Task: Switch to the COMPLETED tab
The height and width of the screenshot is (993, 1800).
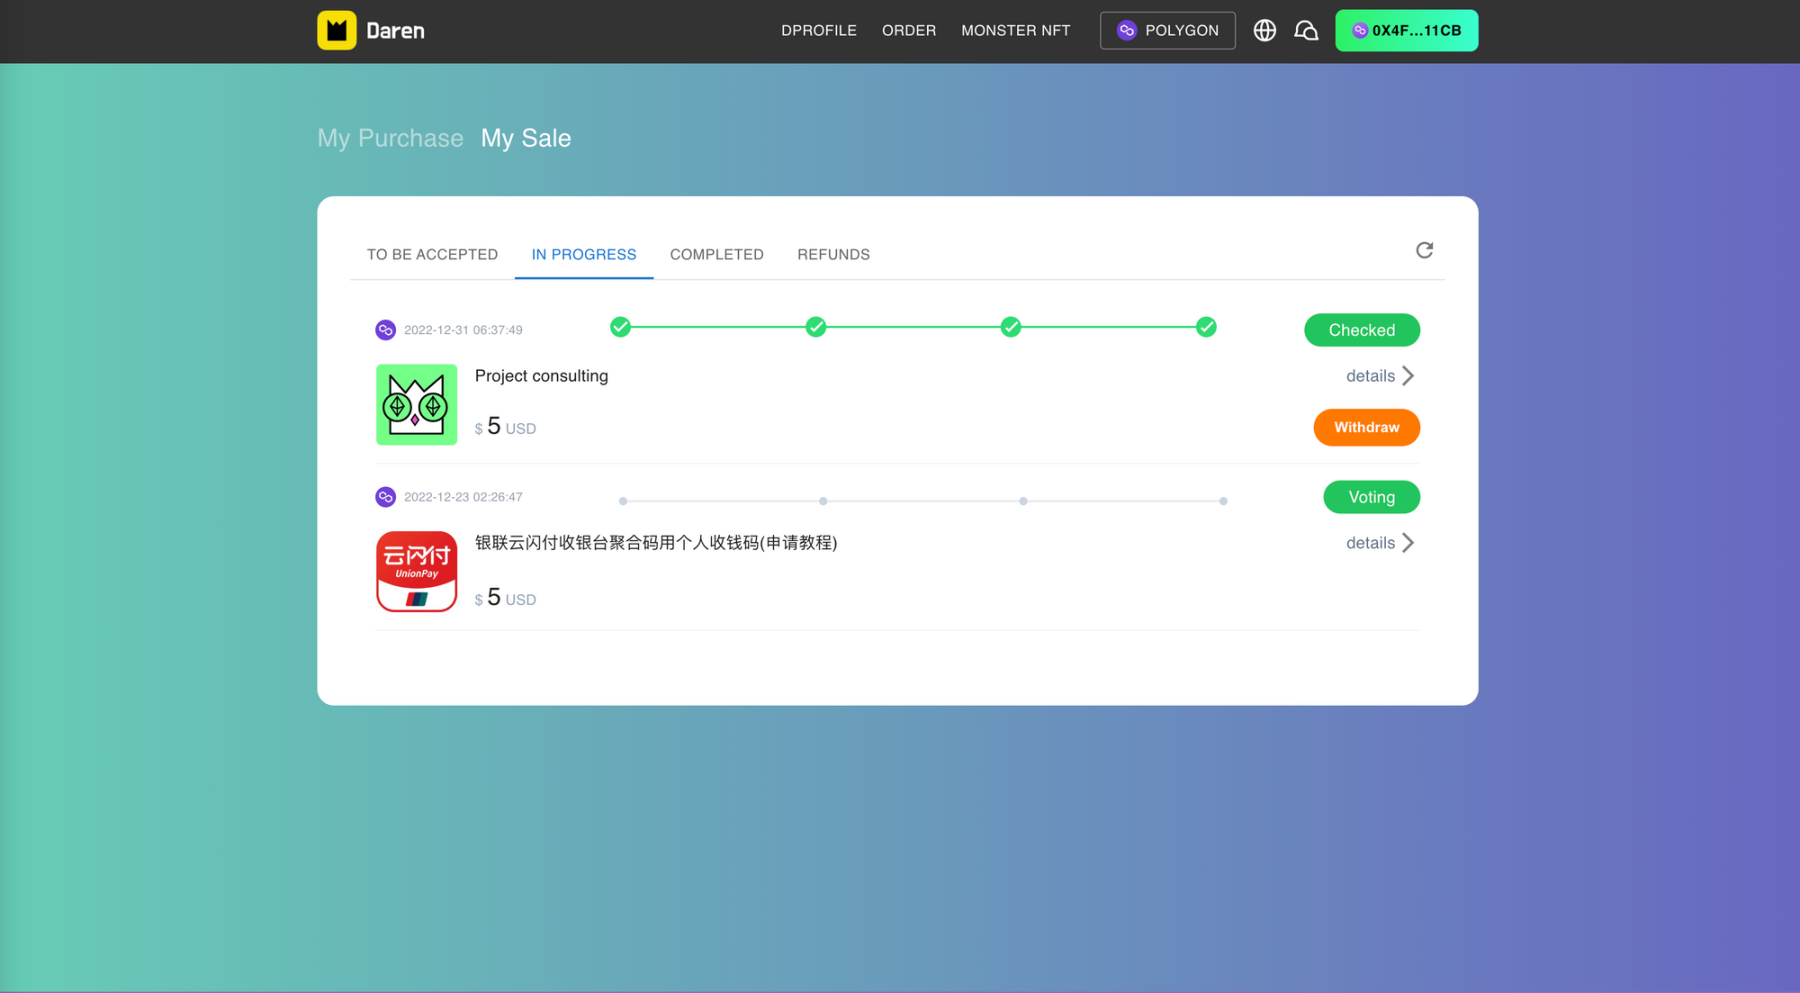Action: [716, 255]
